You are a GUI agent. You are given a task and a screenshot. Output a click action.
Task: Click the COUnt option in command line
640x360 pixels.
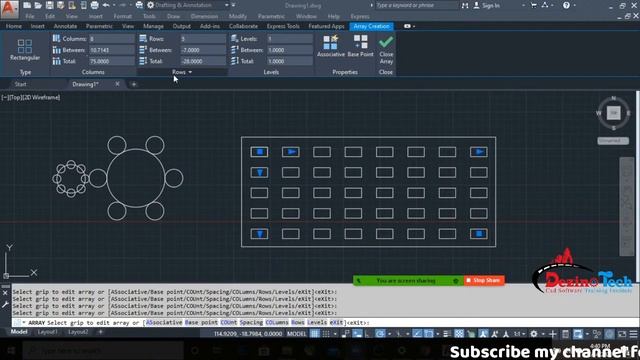[x=229, y=322]
